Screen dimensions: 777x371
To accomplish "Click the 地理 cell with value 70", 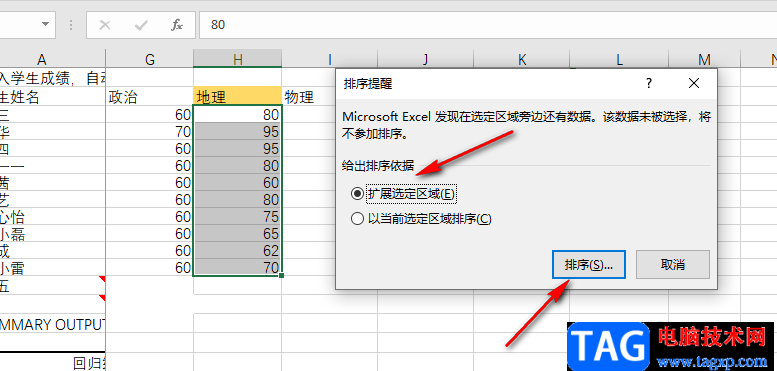I will coord(237,268).
